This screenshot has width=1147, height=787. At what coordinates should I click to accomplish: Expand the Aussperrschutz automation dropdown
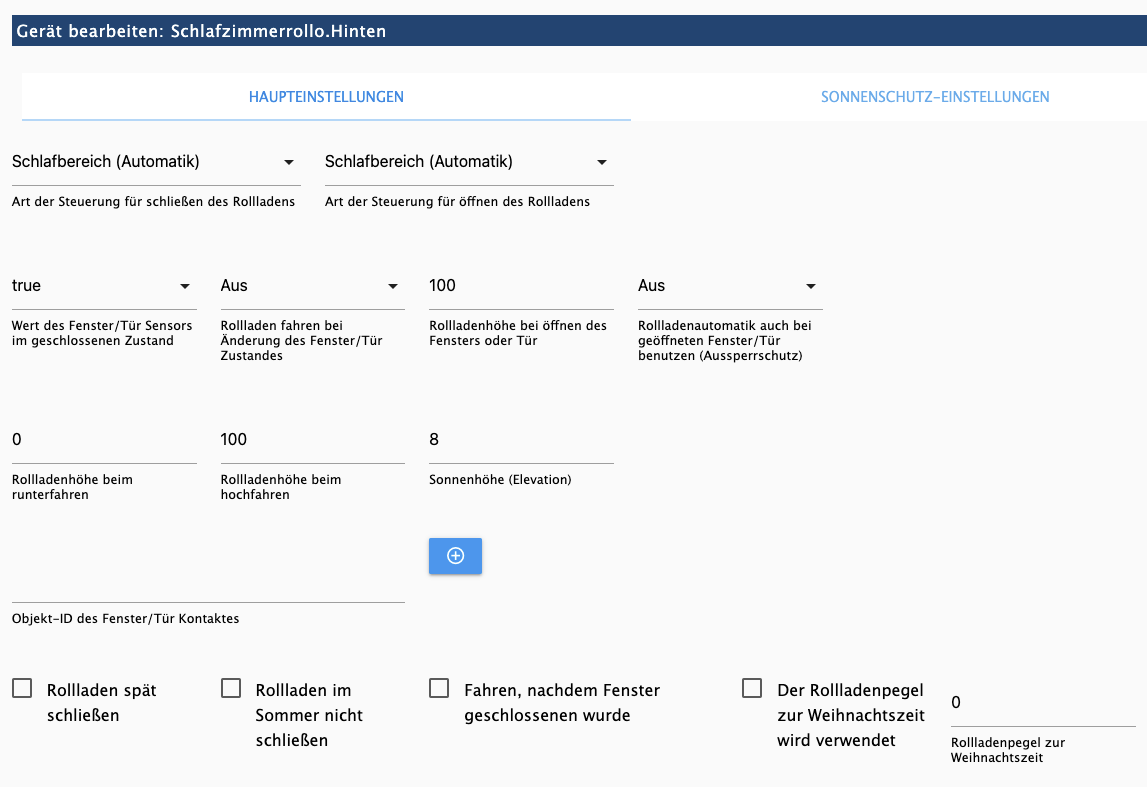729,286
